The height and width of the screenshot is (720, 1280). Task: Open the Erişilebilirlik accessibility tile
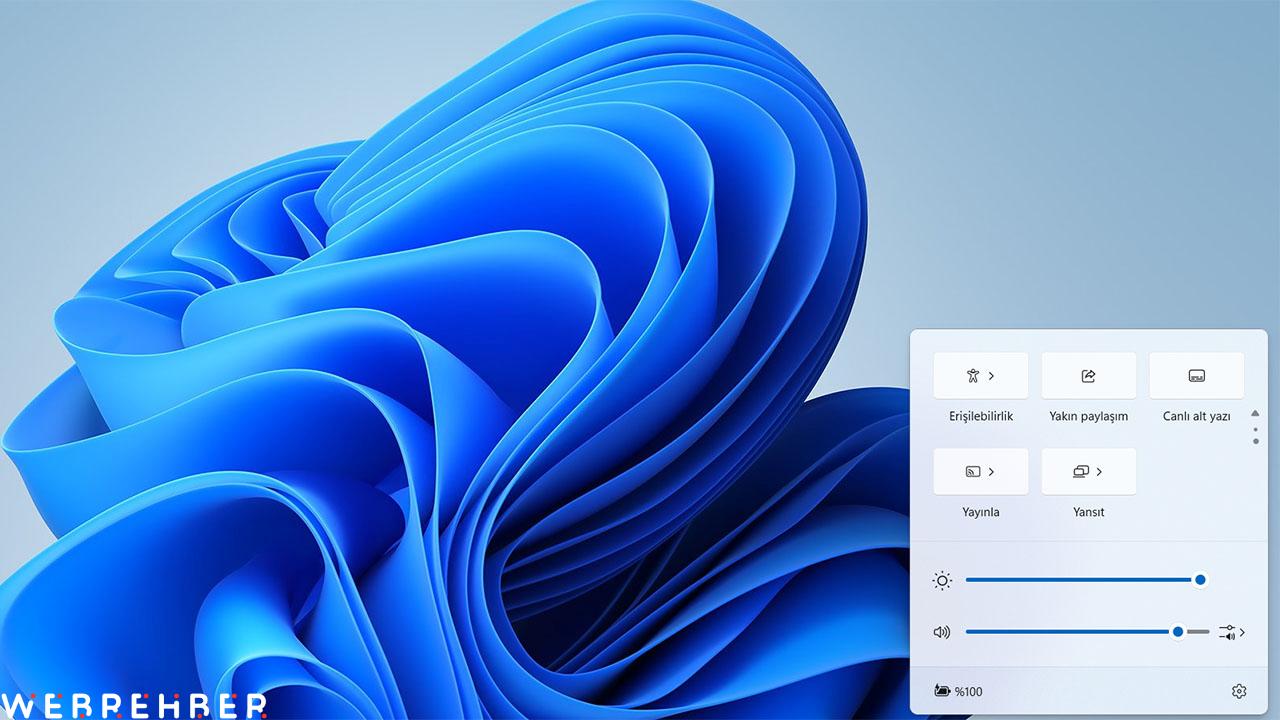tap(981, 376)
